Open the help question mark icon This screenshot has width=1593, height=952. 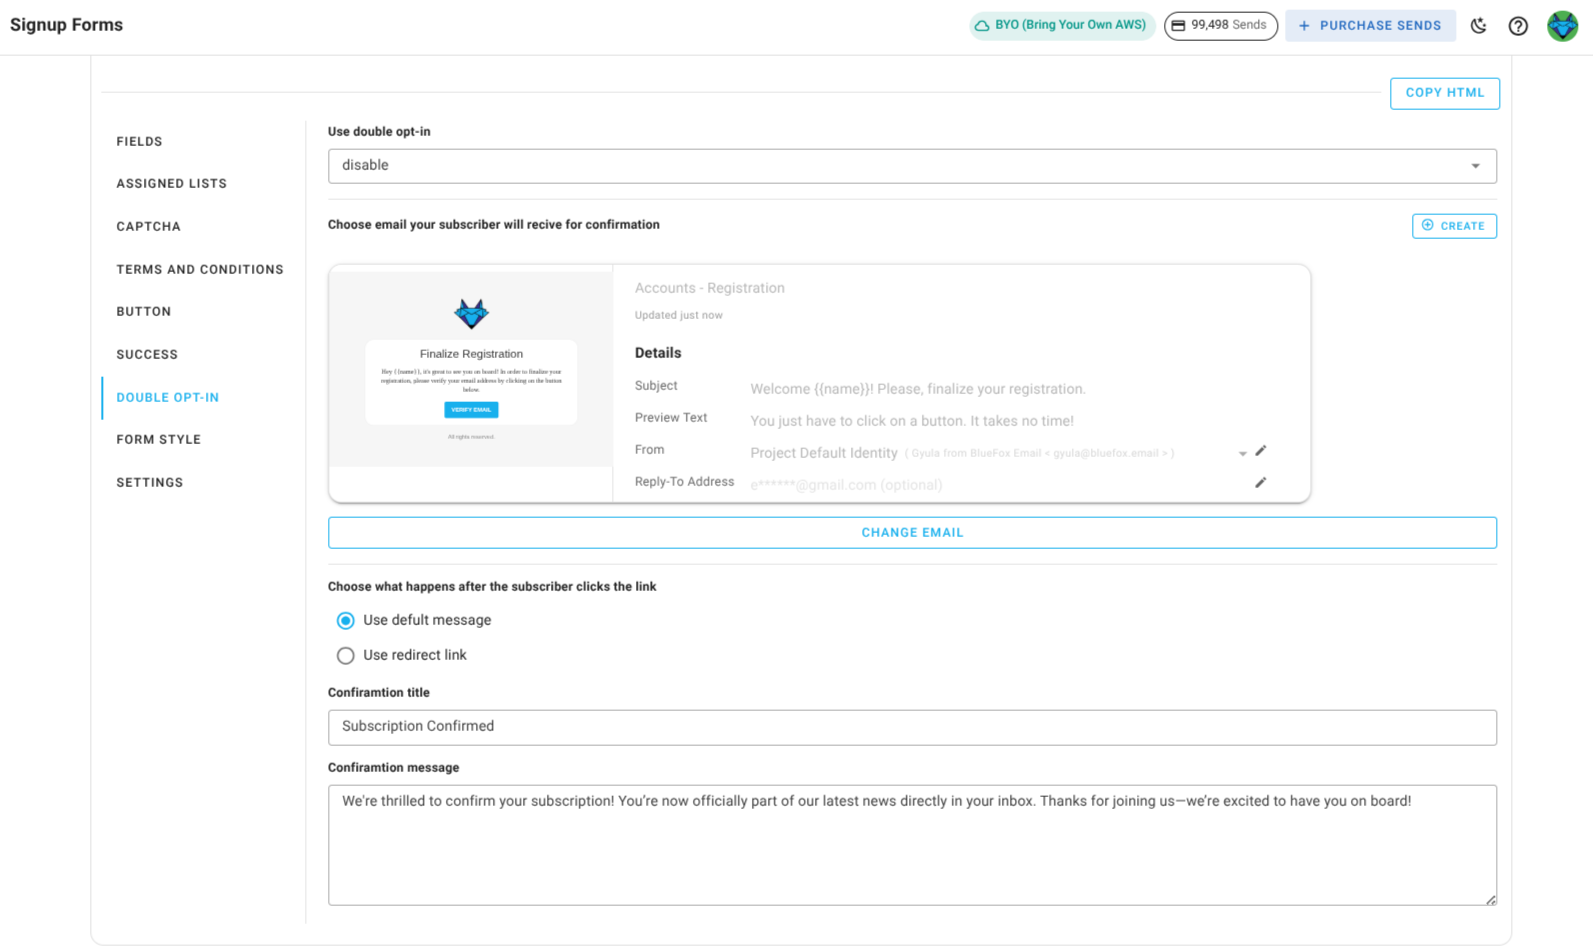point(1518,26)
